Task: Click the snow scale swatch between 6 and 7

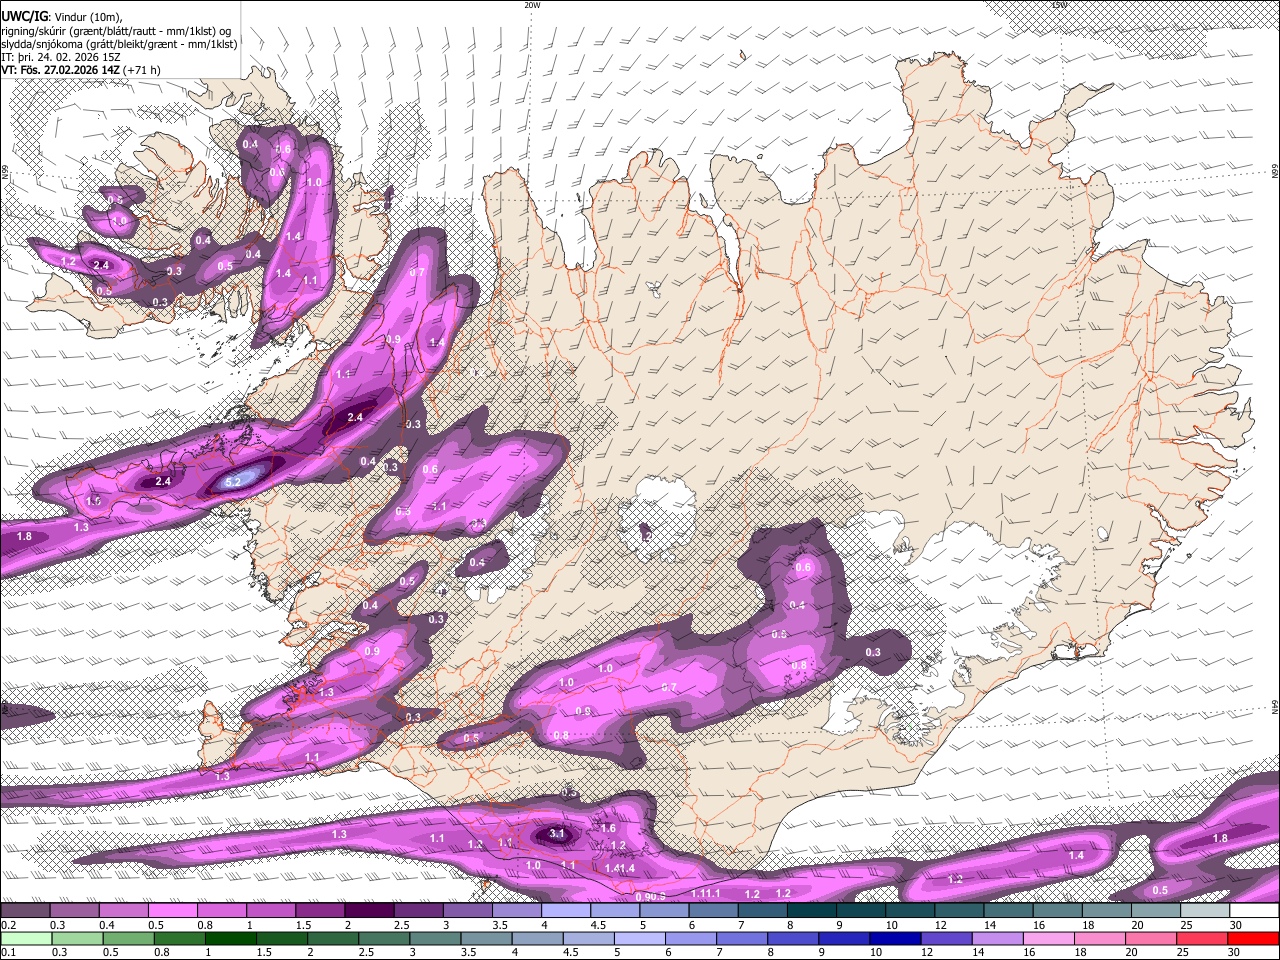Action: coord(713,910)
